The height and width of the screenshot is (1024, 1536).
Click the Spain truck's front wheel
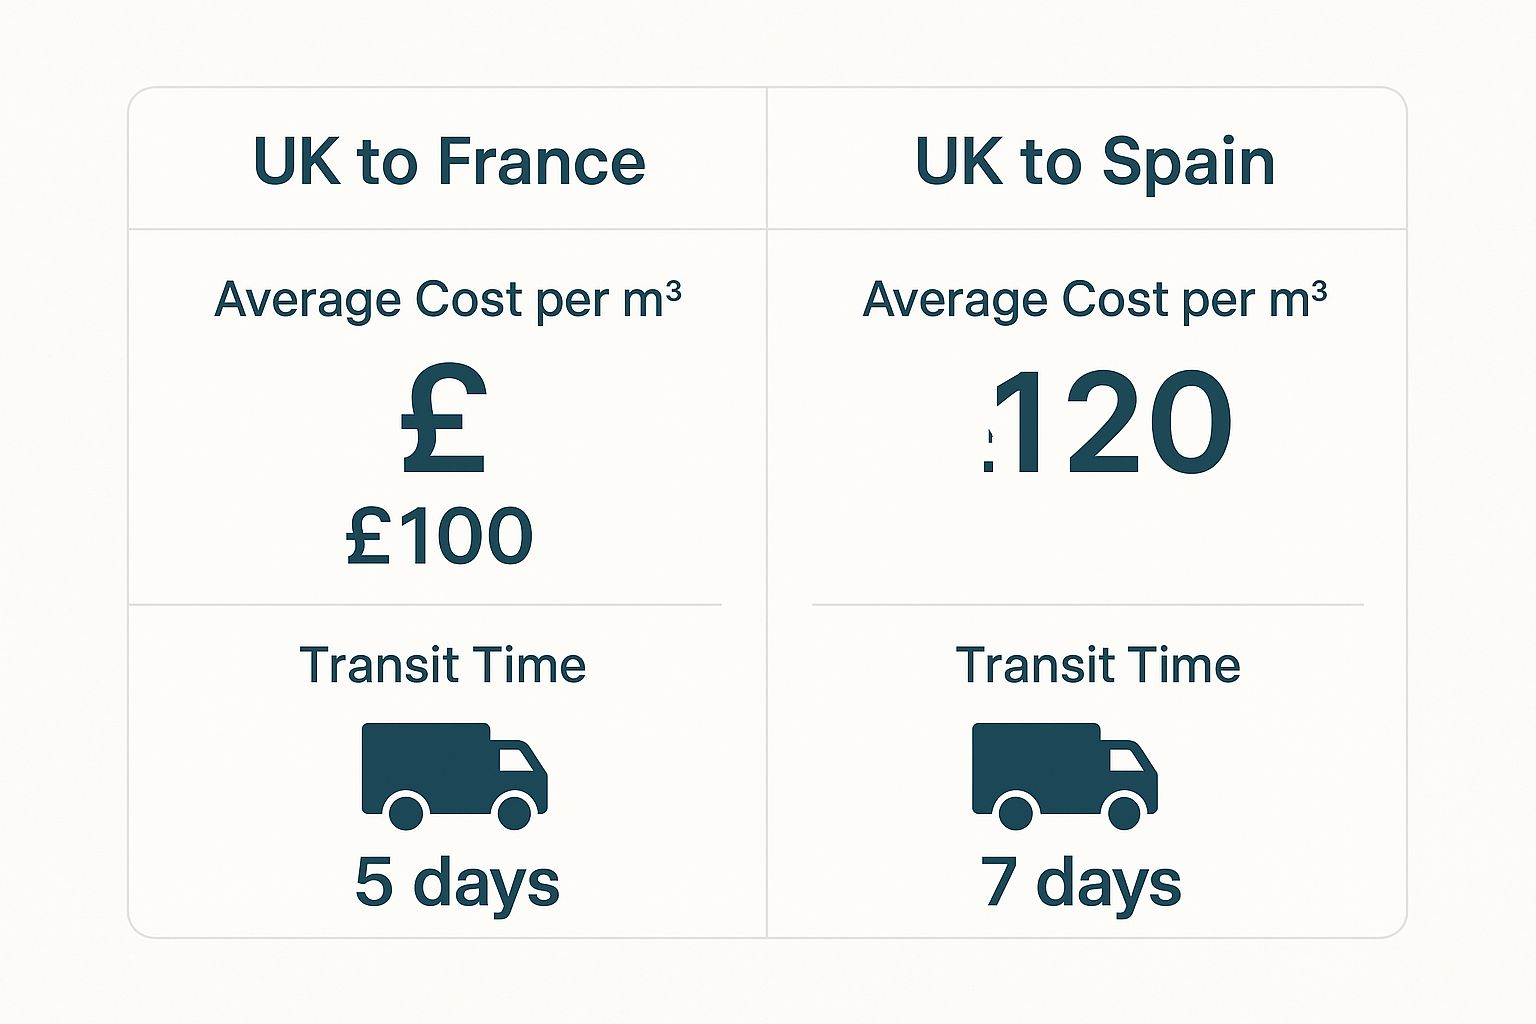pos(1124,811)
